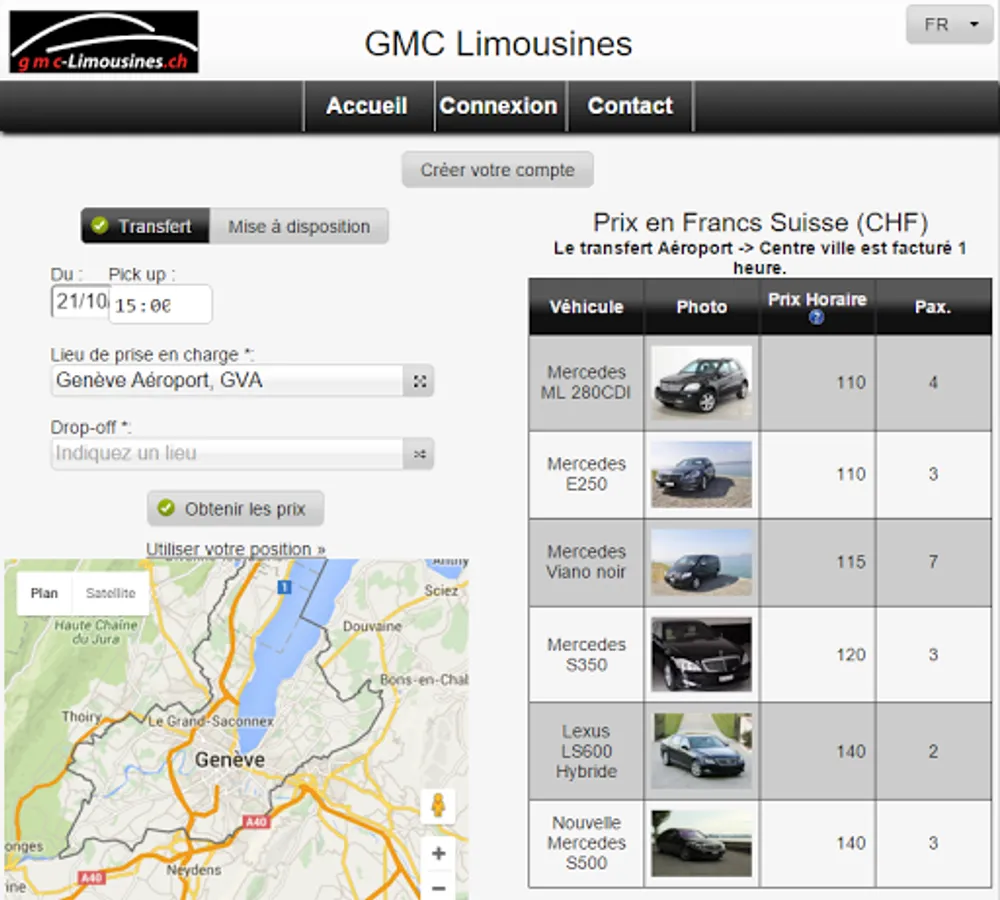Viewport: 1000px width, 900px height.
Task: Select 'Nouvelle Mercedes S500' vehicle name
Action: (586, 843)
